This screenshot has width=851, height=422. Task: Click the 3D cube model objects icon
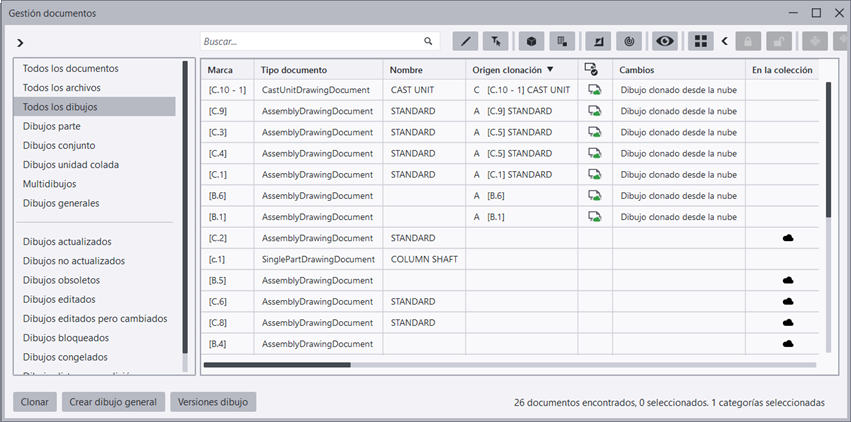533,42
